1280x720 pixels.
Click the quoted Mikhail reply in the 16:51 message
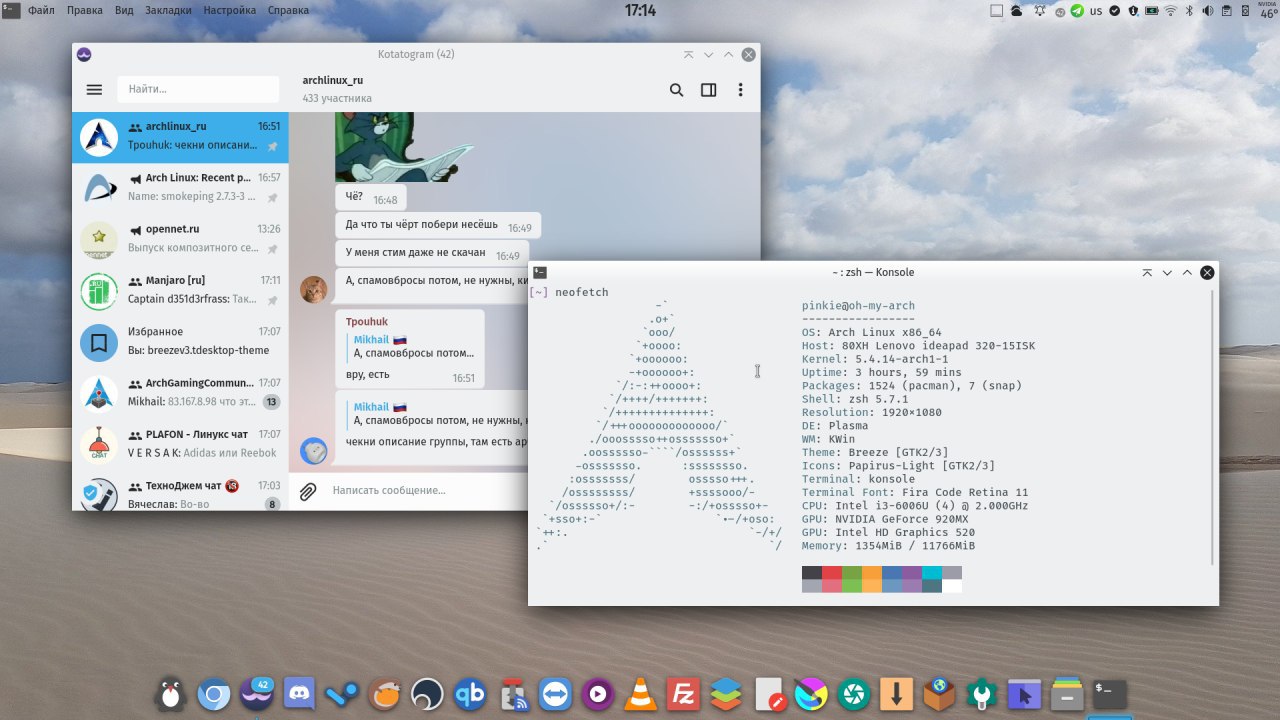click(413, 346)
